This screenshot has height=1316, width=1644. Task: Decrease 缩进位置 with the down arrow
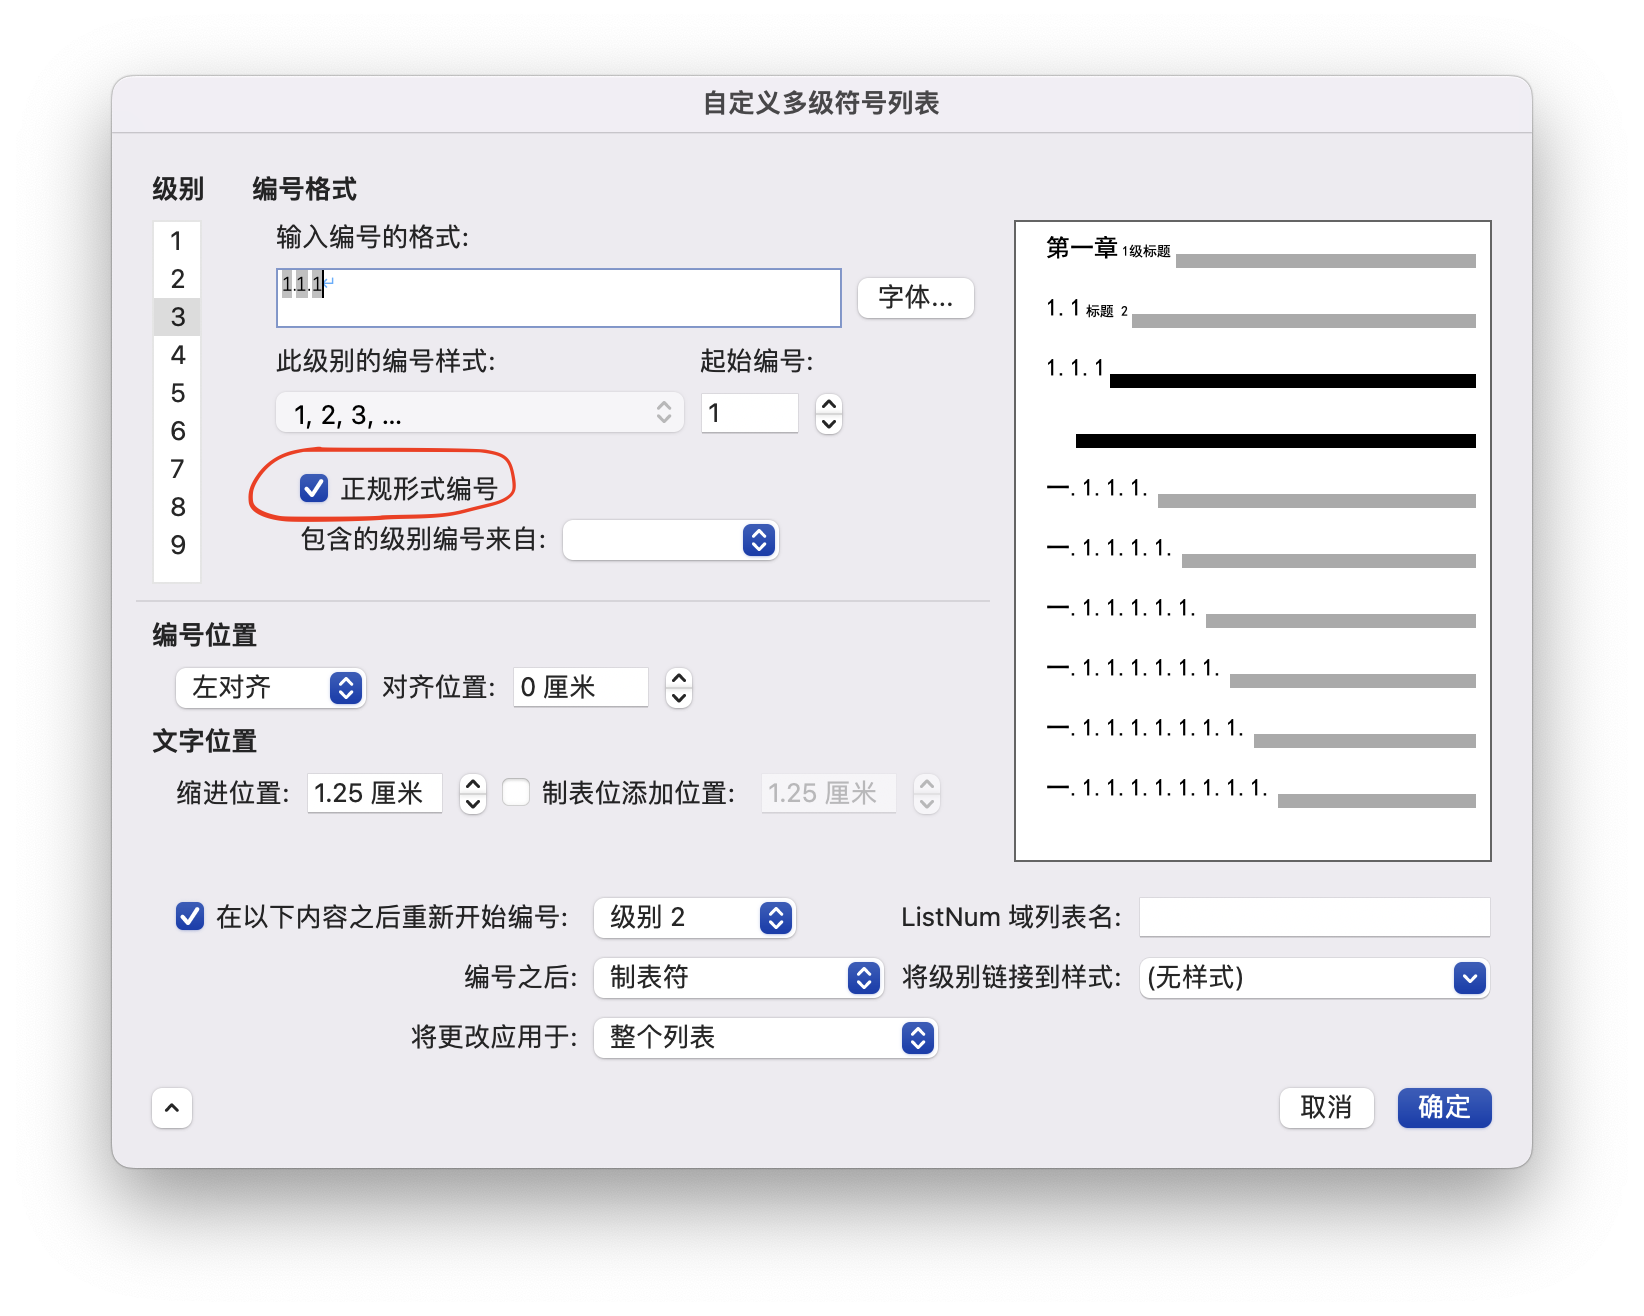473,803
